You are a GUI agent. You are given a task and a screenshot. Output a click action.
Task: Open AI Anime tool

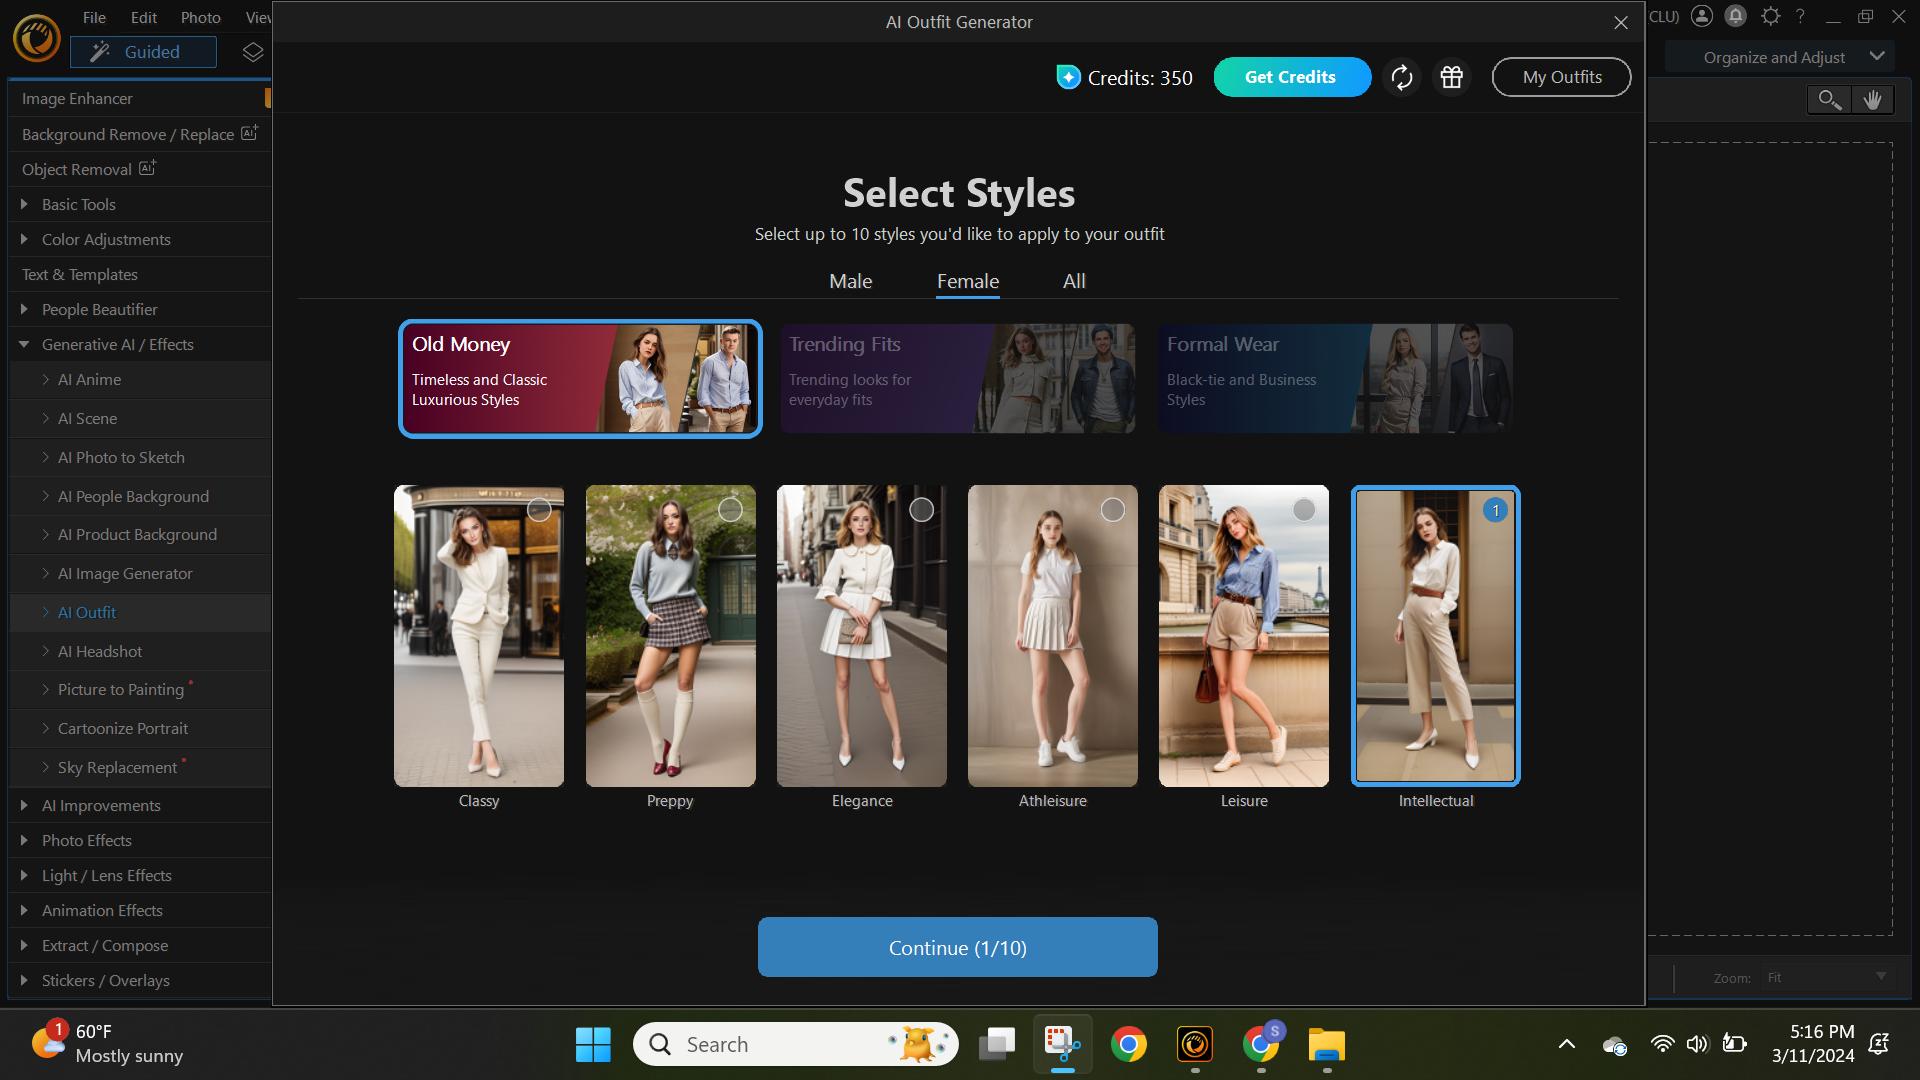pos(140,379)
